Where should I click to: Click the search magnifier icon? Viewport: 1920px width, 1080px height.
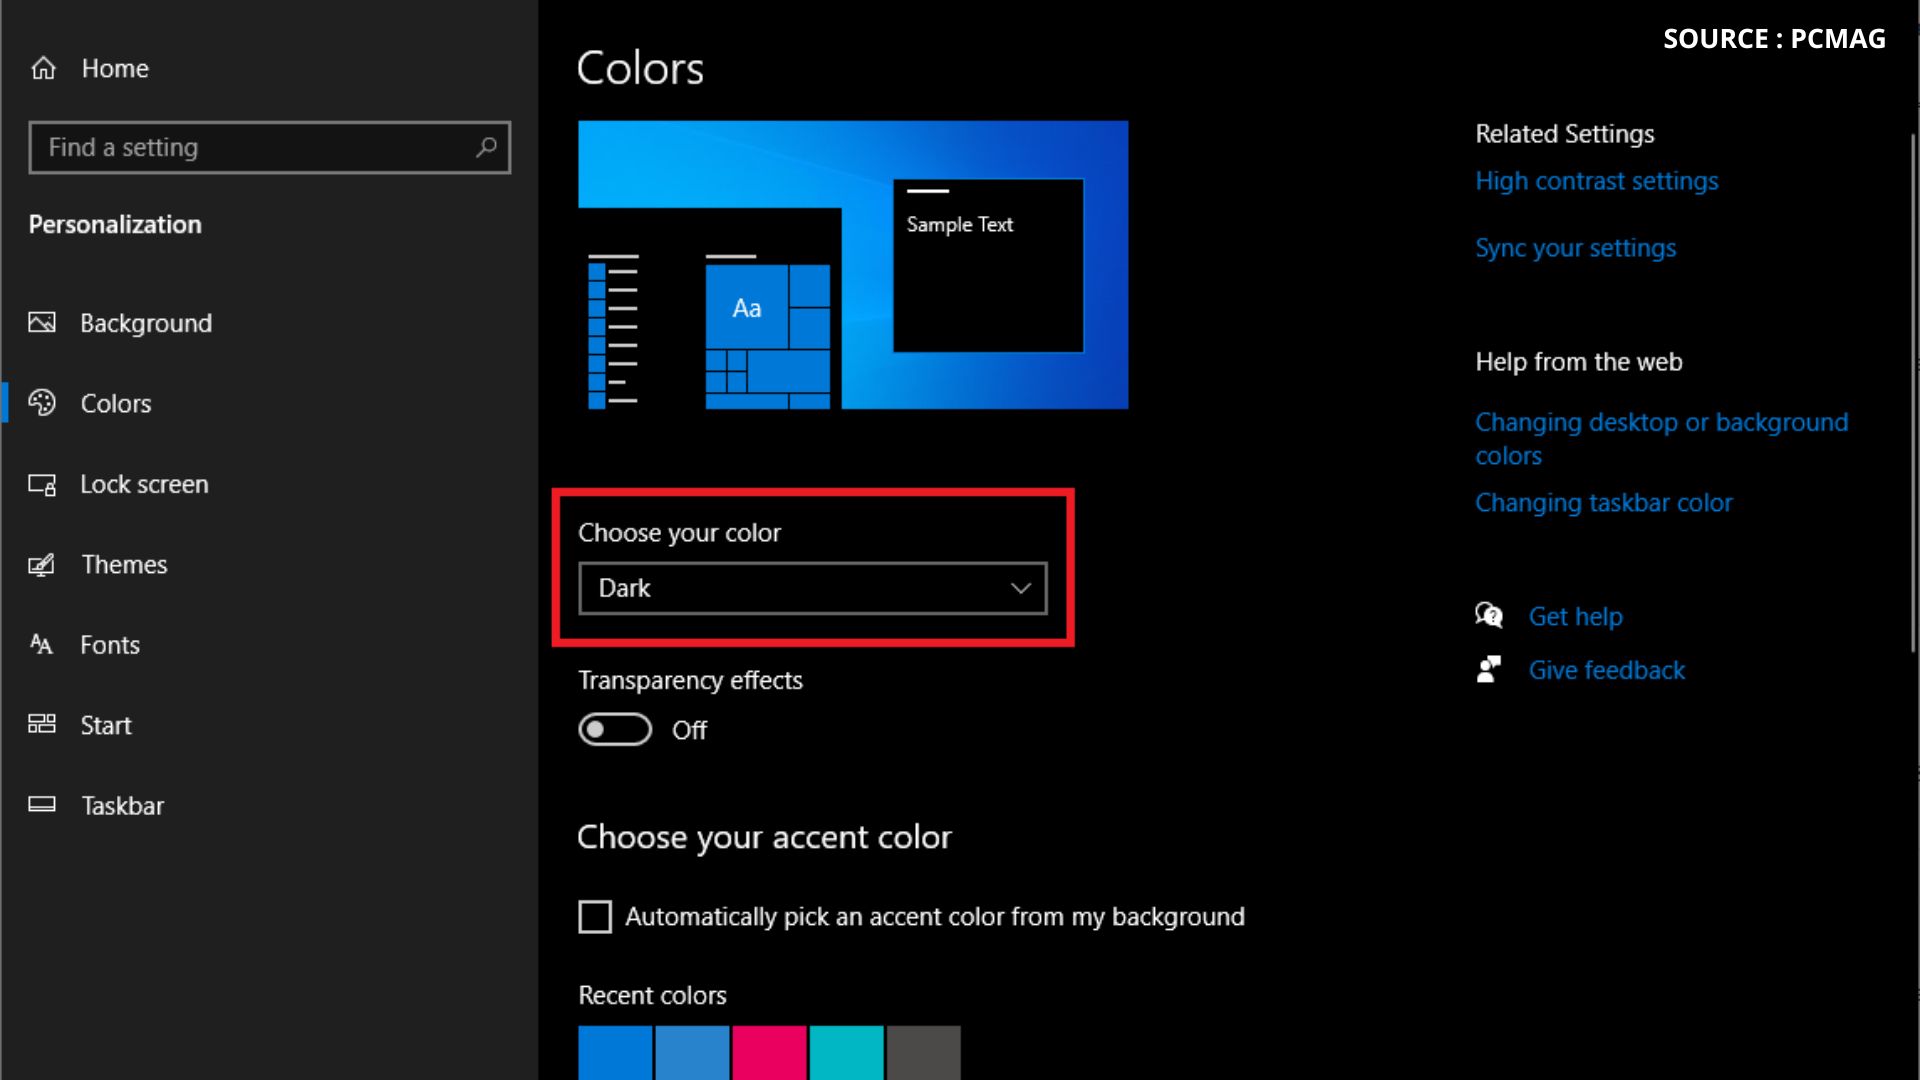click(486, 147)
